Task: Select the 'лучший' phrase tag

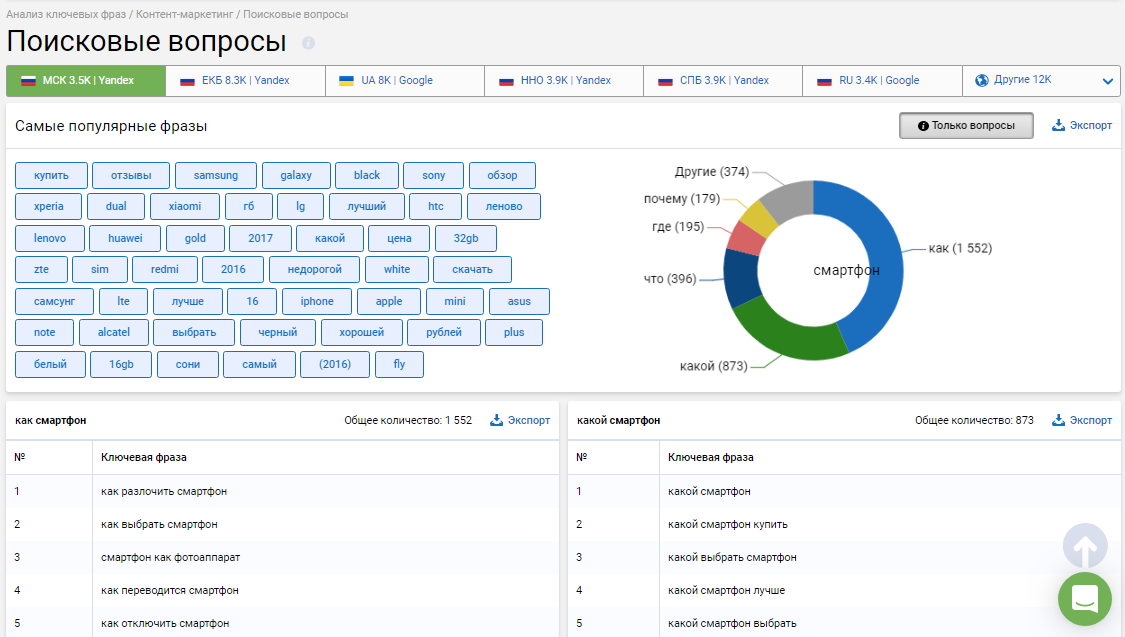Action: tap(367, 207)
